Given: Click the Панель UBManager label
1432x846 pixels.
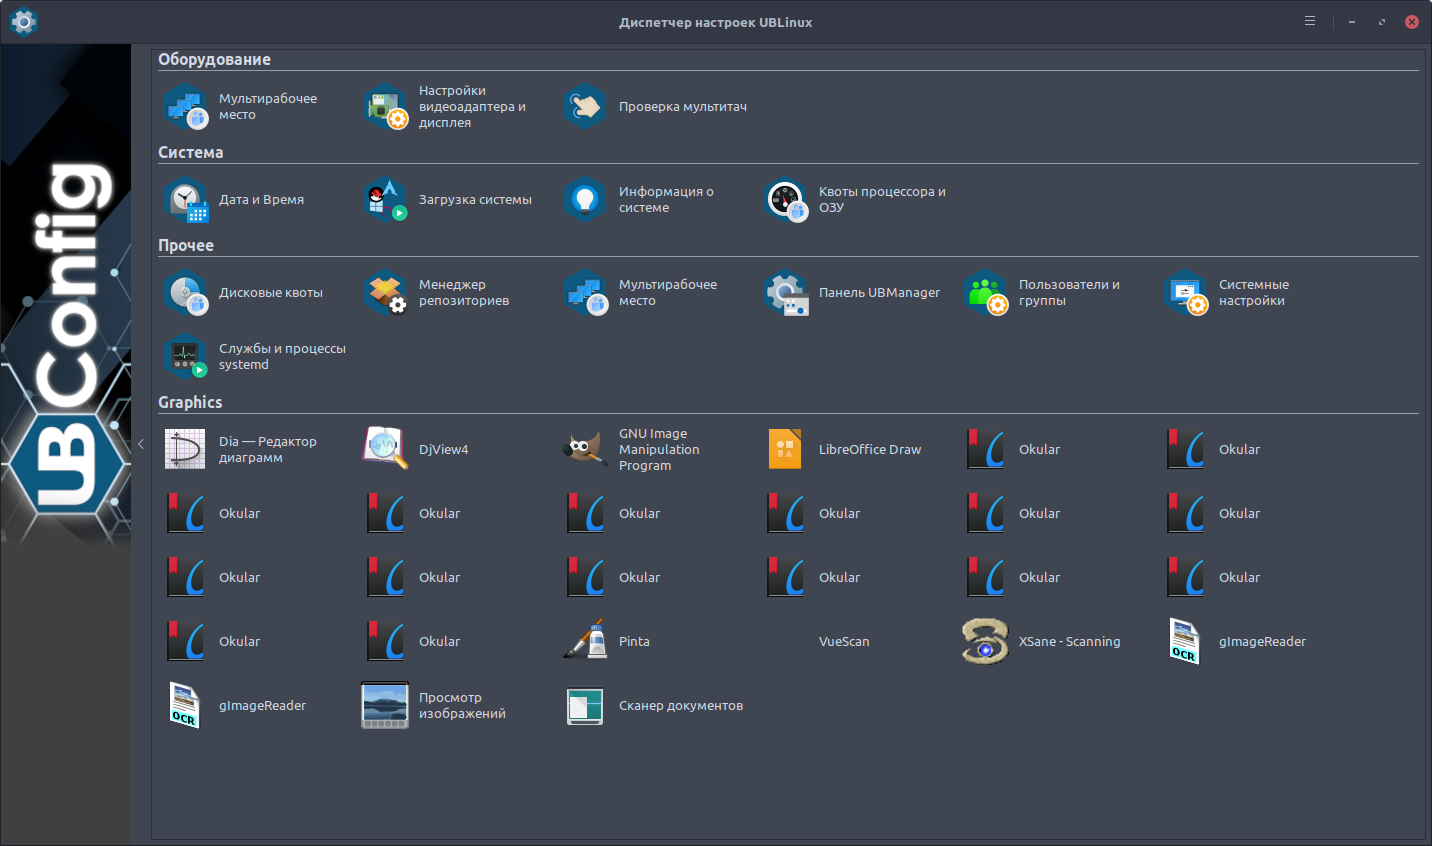Looking at the screenshot, I should pos(879,293).
